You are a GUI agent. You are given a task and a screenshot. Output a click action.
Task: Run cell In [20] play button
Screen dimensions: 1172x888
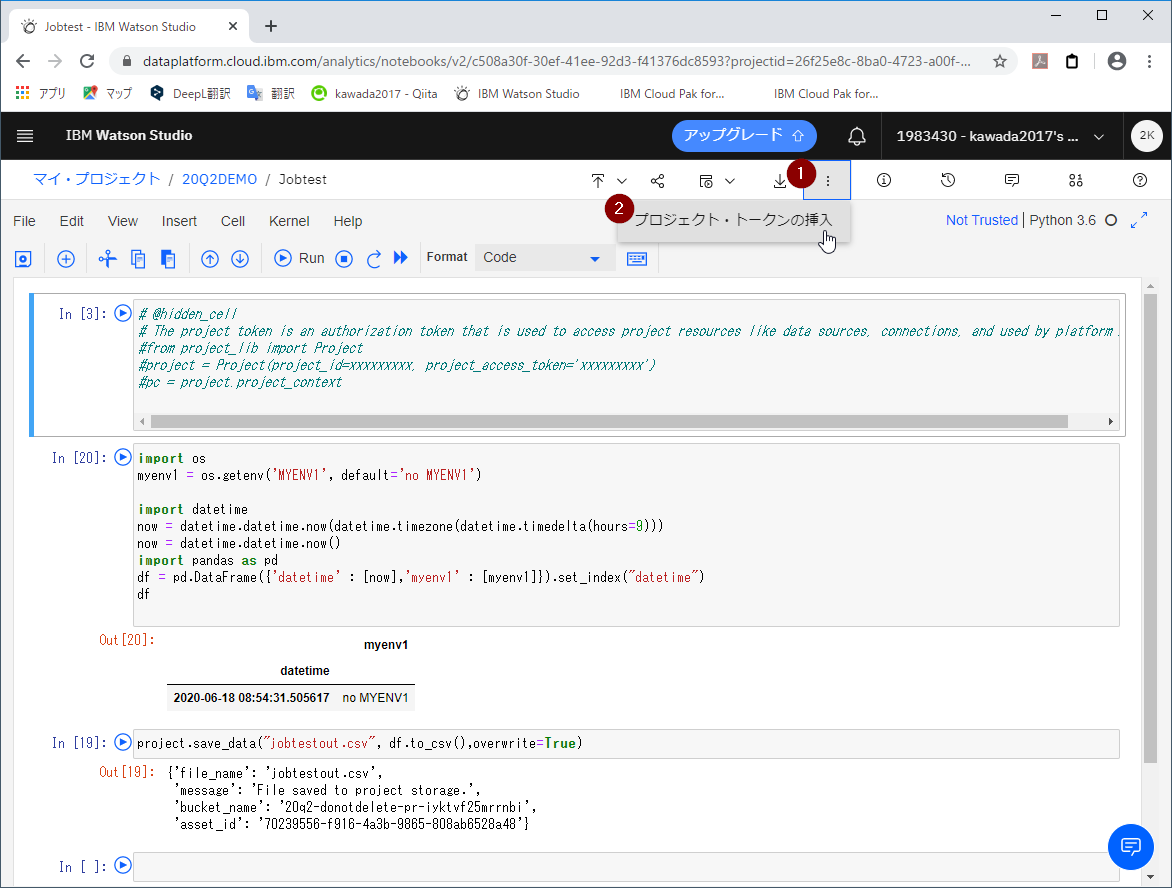click(x=123, y=457)
